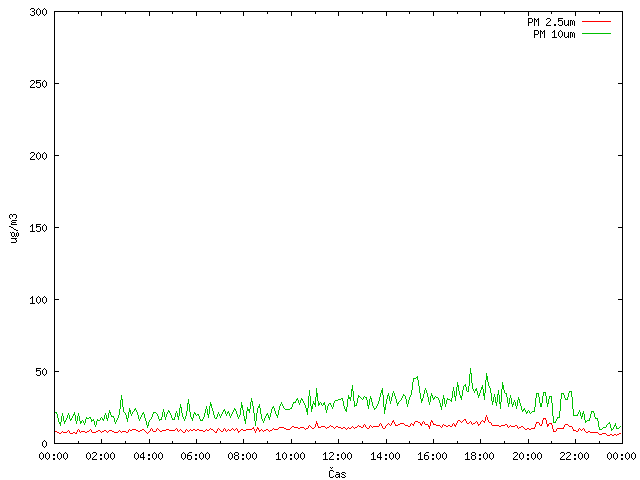Click the x-axis time label 04:00
The image size is (640, 480).
point(148,456)
